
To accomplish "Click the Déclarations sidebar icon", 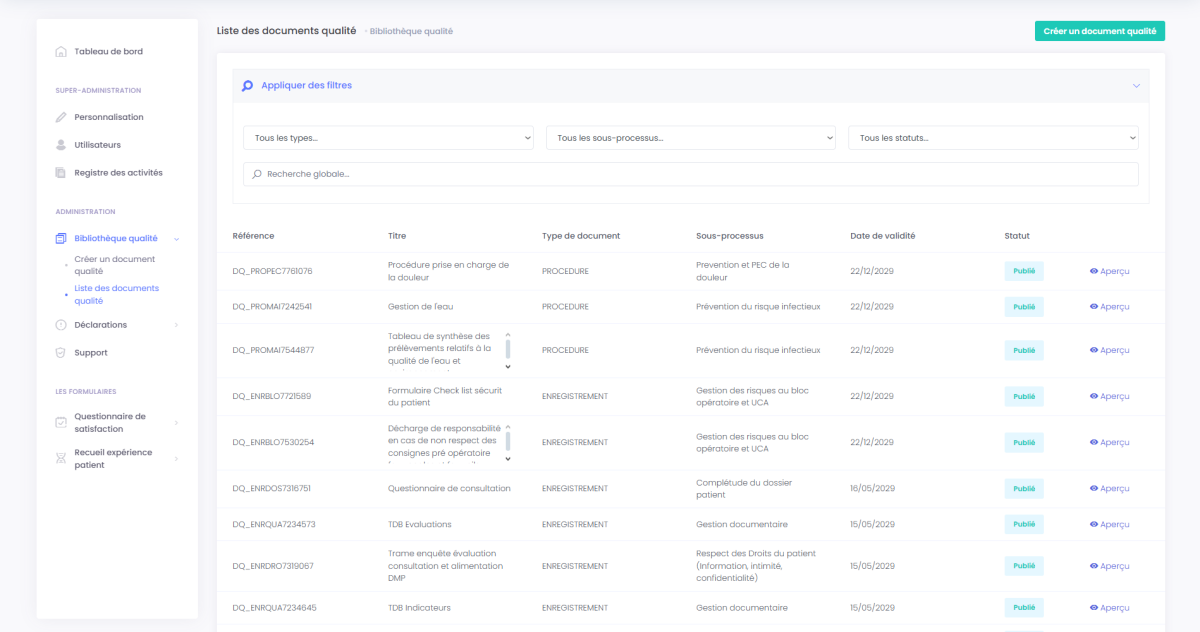I will click(61, 325).
